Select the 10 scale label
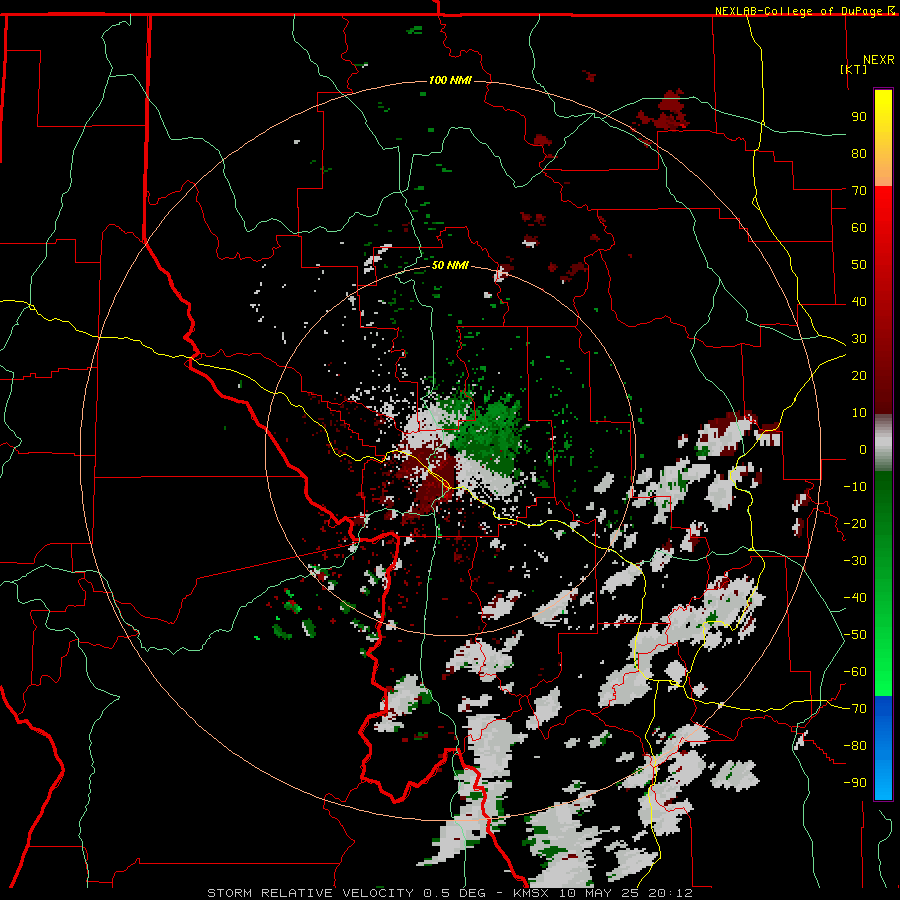This screenshot has width=900, height=900. click(x=859, y=413)
